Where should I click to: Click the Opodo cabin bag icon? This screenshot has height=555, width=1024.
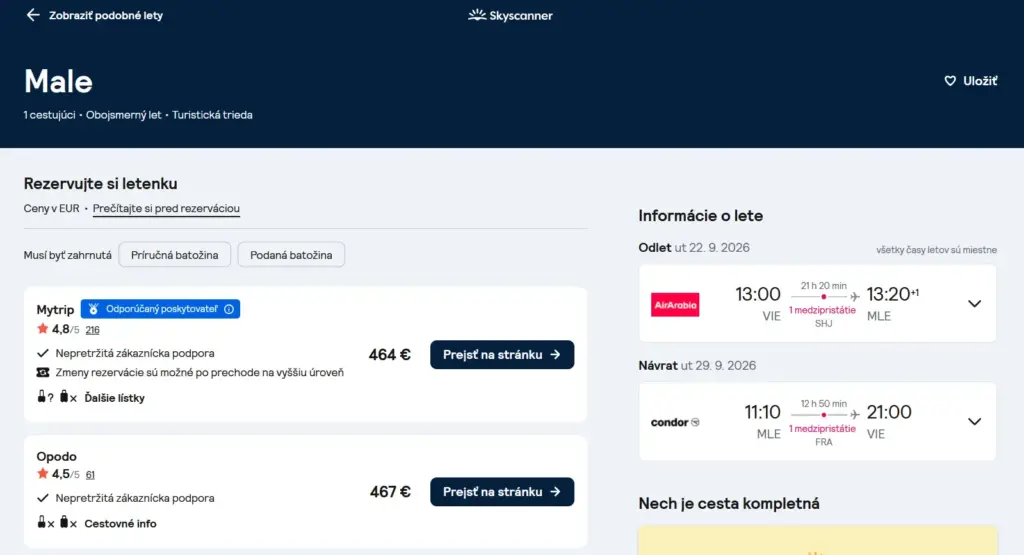[42, 522]
